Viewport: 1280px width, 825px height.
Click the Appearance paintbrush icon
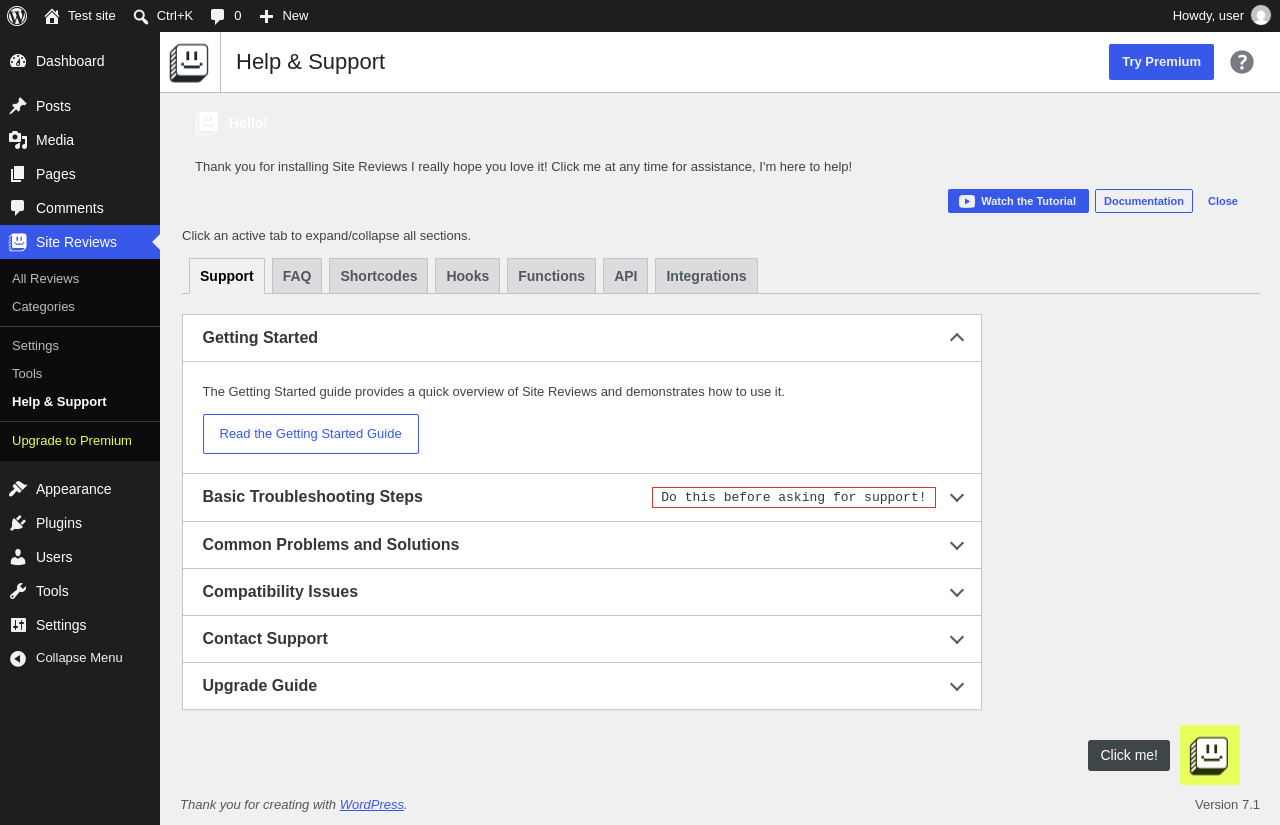(x=18, y=489)
